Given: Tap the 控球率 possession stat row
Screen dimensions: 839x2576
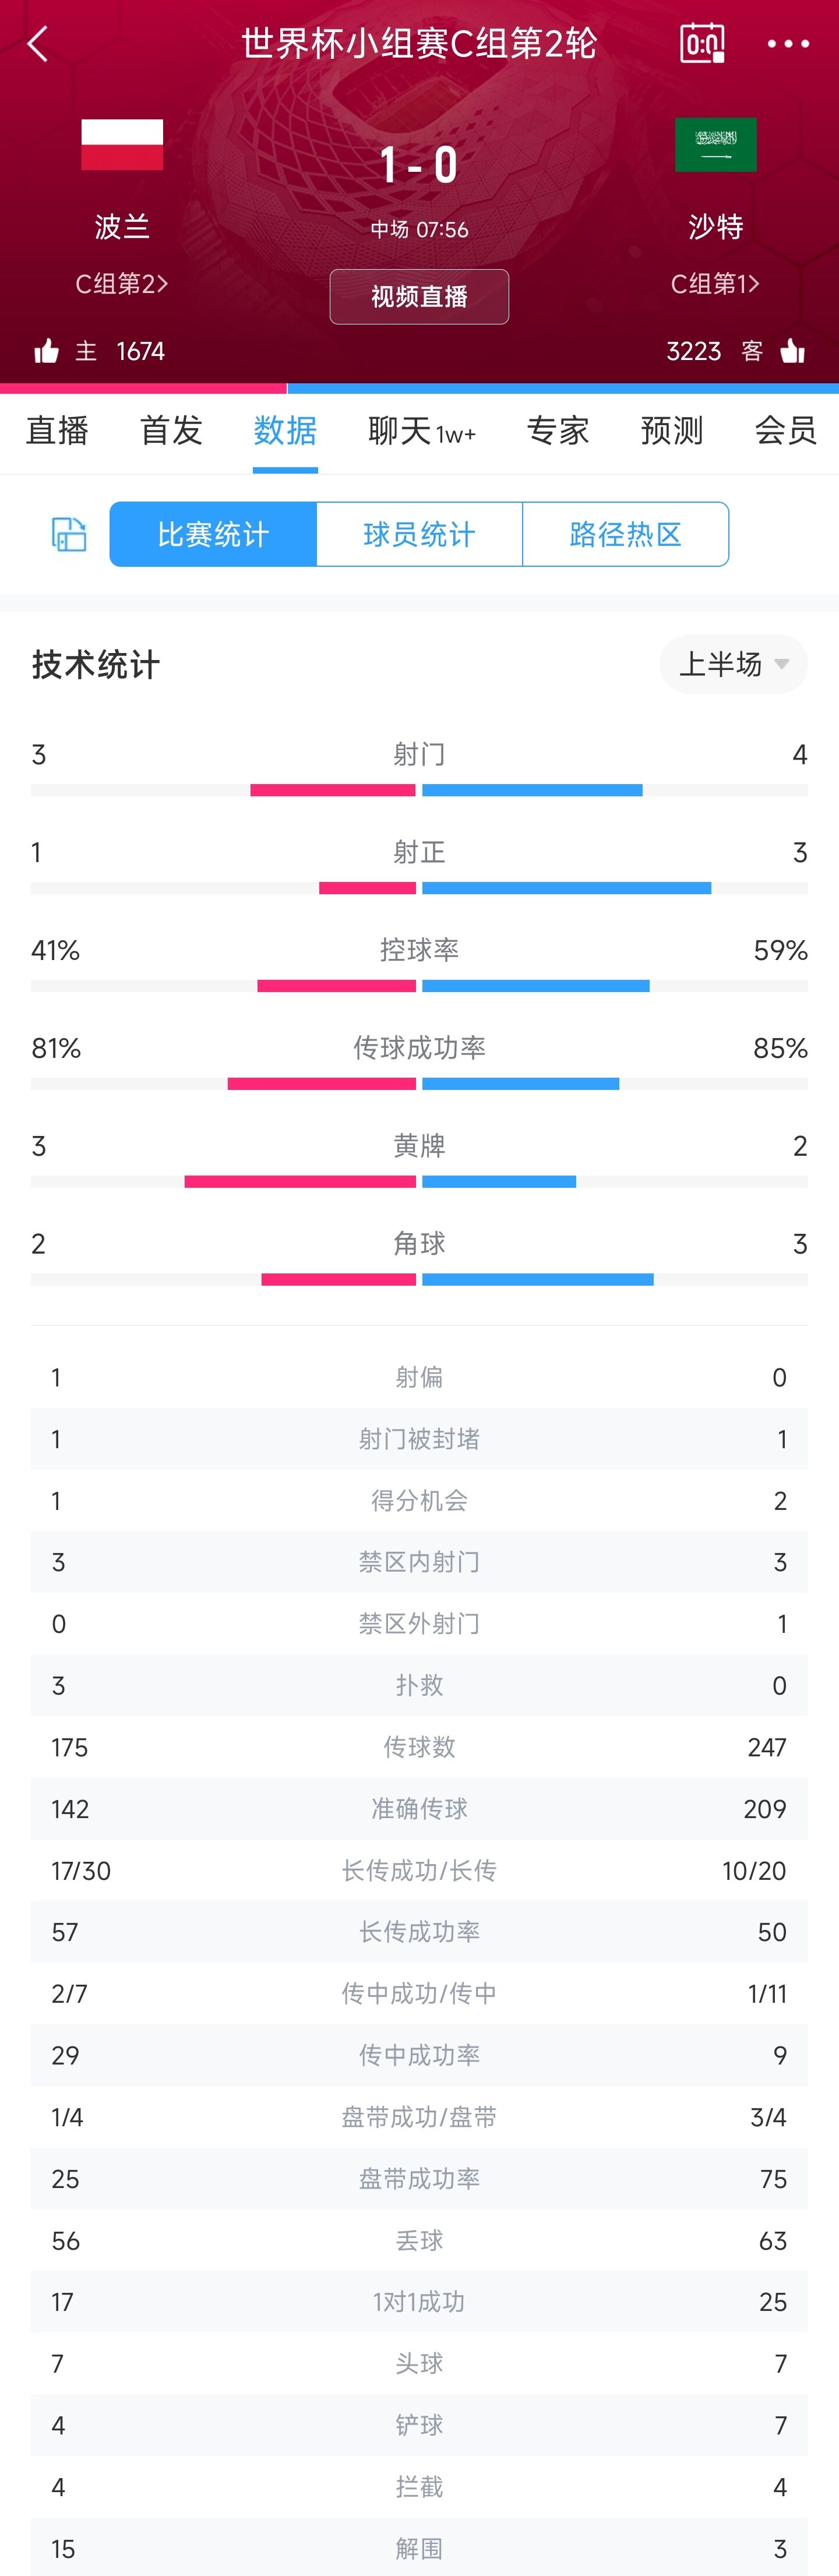Looking at the screenshot, I should point(419,963).
